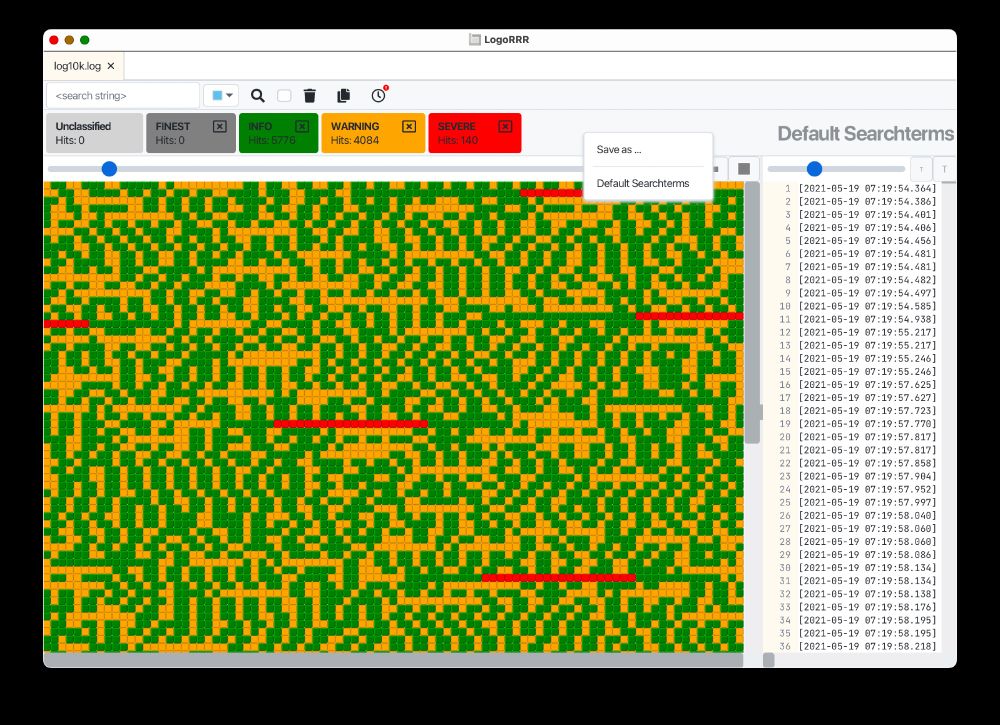Toggle the FINEST filter button

coord(191,133)
